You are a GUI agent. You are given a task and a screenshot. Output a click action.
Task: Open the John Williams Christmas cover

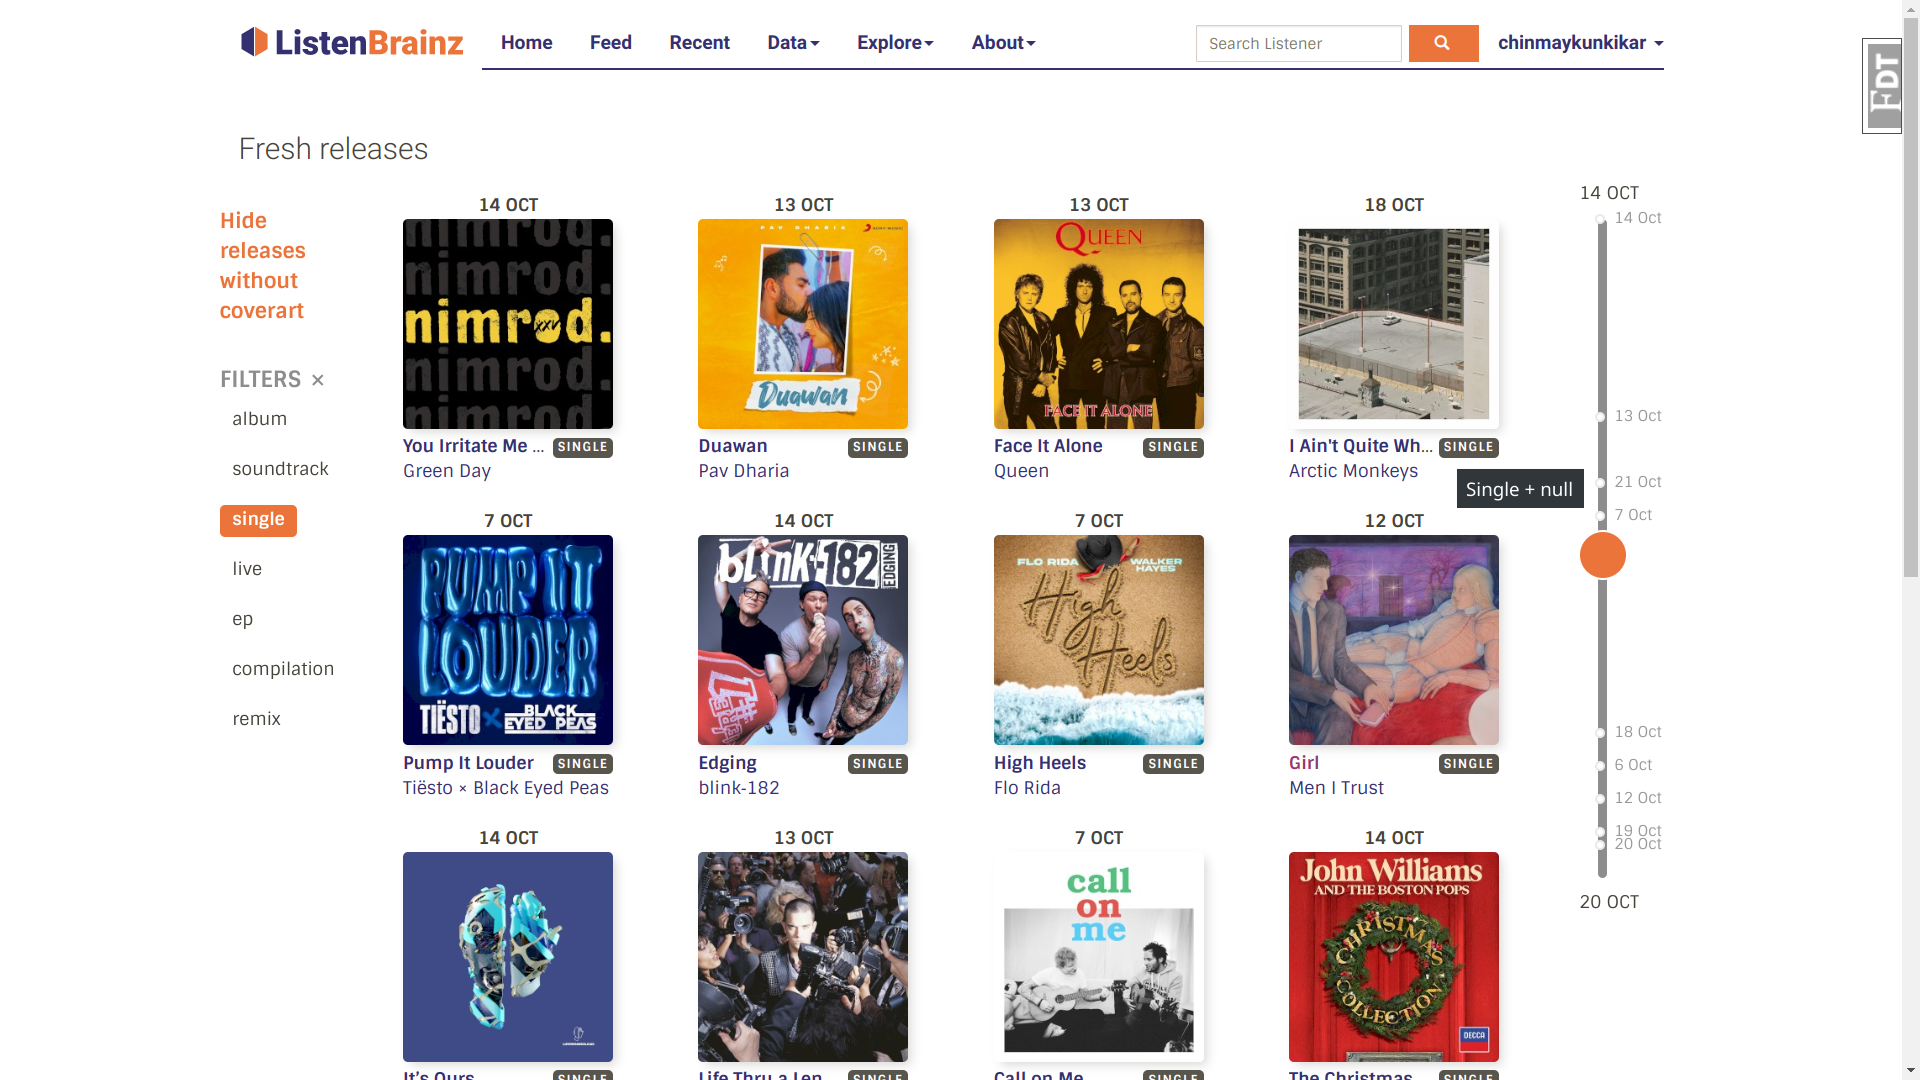[x=1393, y=957]
